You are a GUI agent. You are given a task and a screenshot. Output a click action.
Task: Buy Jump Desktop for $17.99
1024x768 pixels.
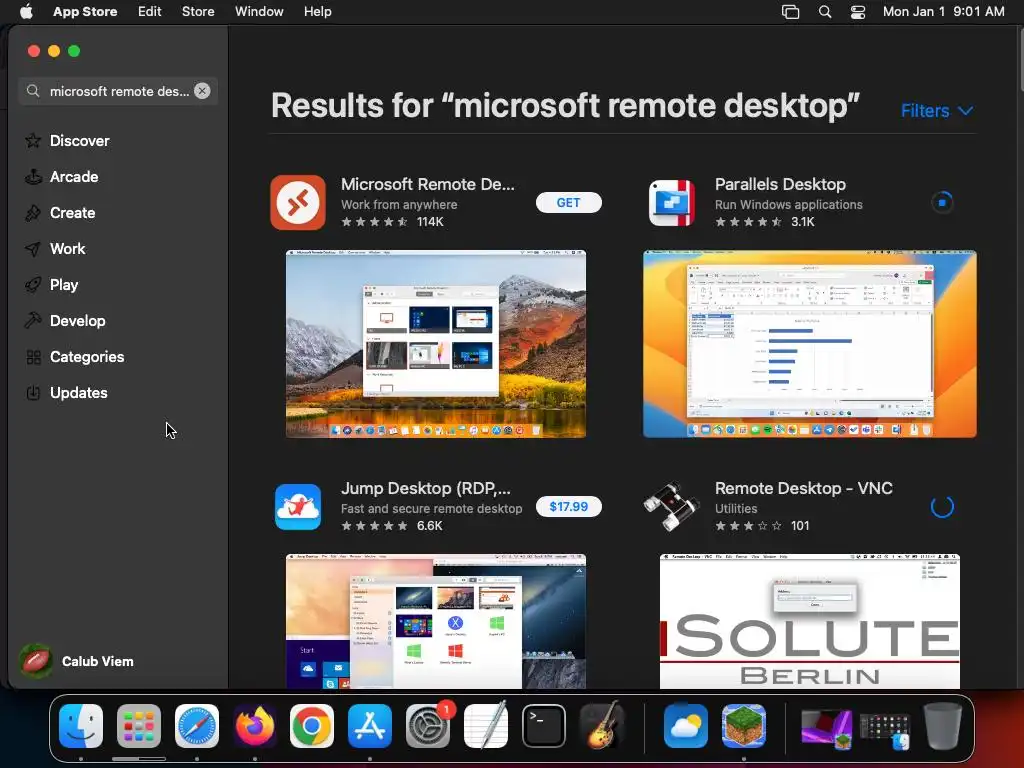click(568, 507)
